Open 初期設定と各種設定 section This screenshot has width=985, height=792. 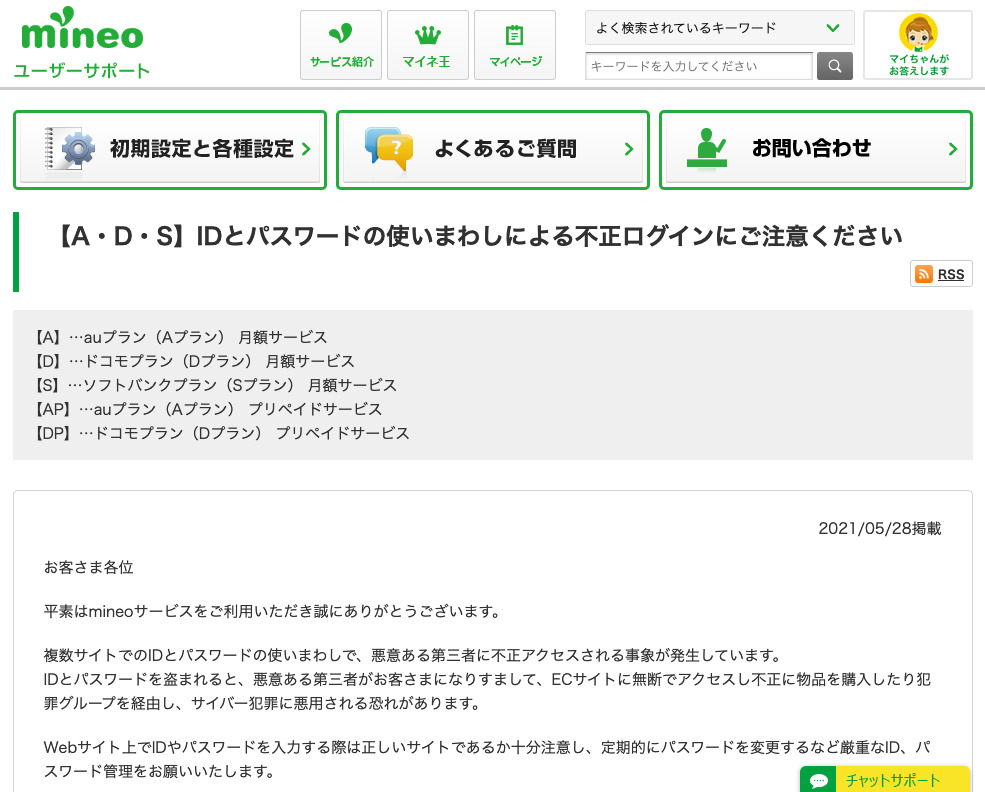point(170,149)
